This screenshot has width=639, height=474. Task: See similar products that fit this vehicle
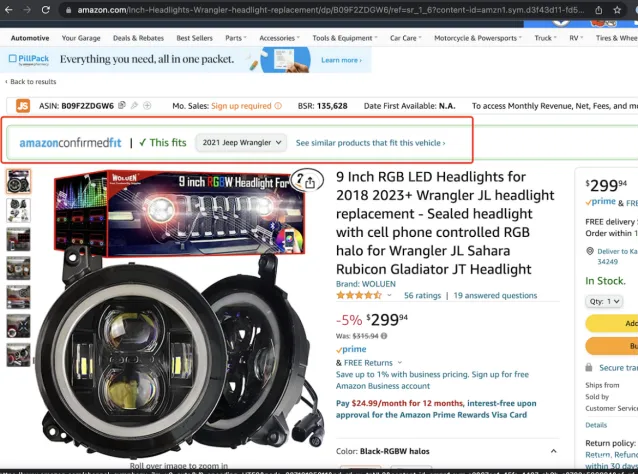(370, 143)
